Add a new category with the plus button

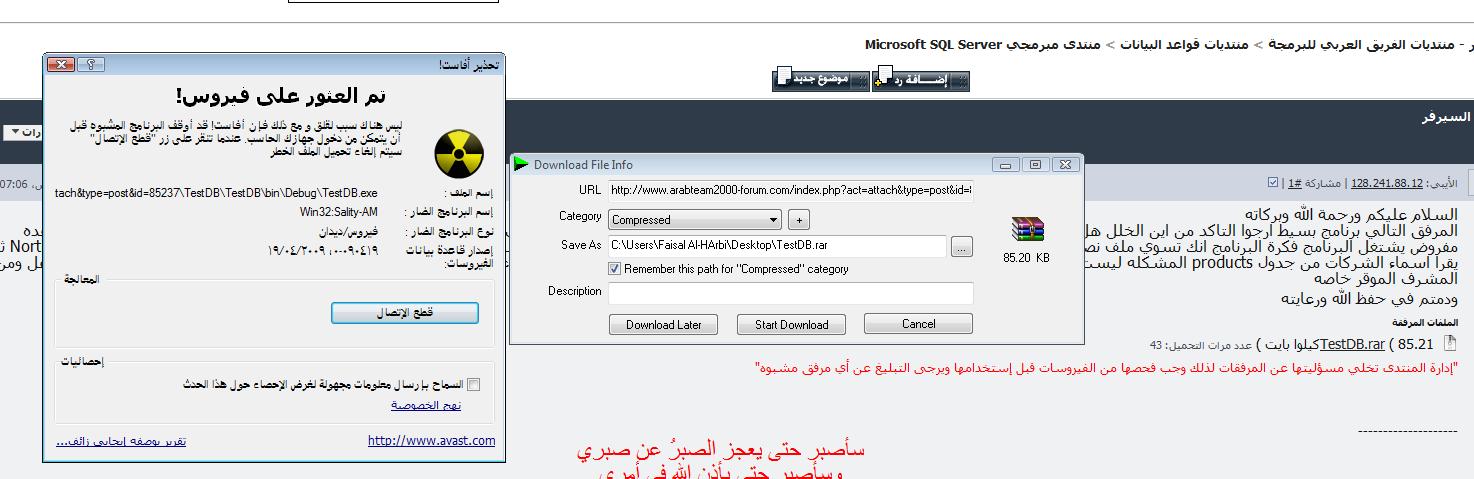pyautogui.click(x=798, y=219)
